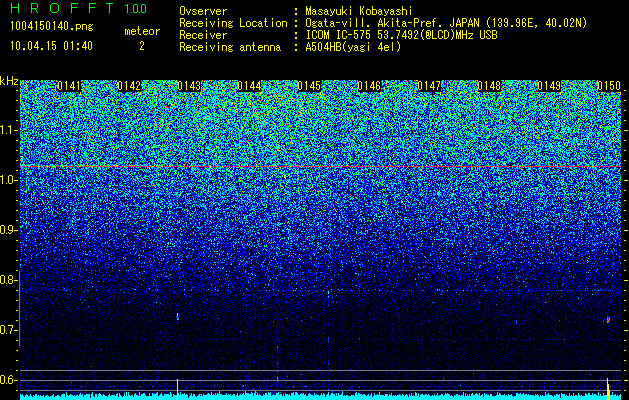The image size is (629, 400).
Task: Click the 0149 time marker
Action: point(549,86)
